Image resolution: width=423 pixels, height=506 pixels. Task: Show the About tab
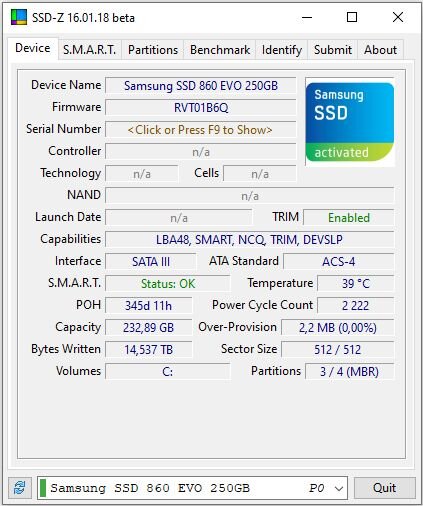[380, 50]
